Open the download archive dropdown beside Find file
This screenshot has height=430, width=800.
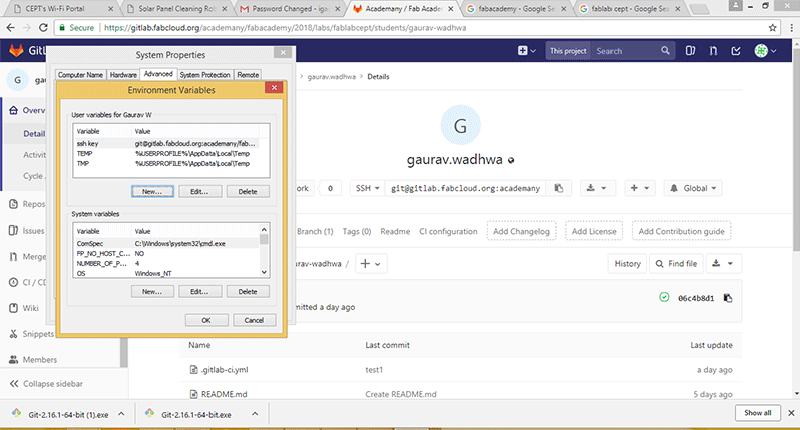(723, 264)
